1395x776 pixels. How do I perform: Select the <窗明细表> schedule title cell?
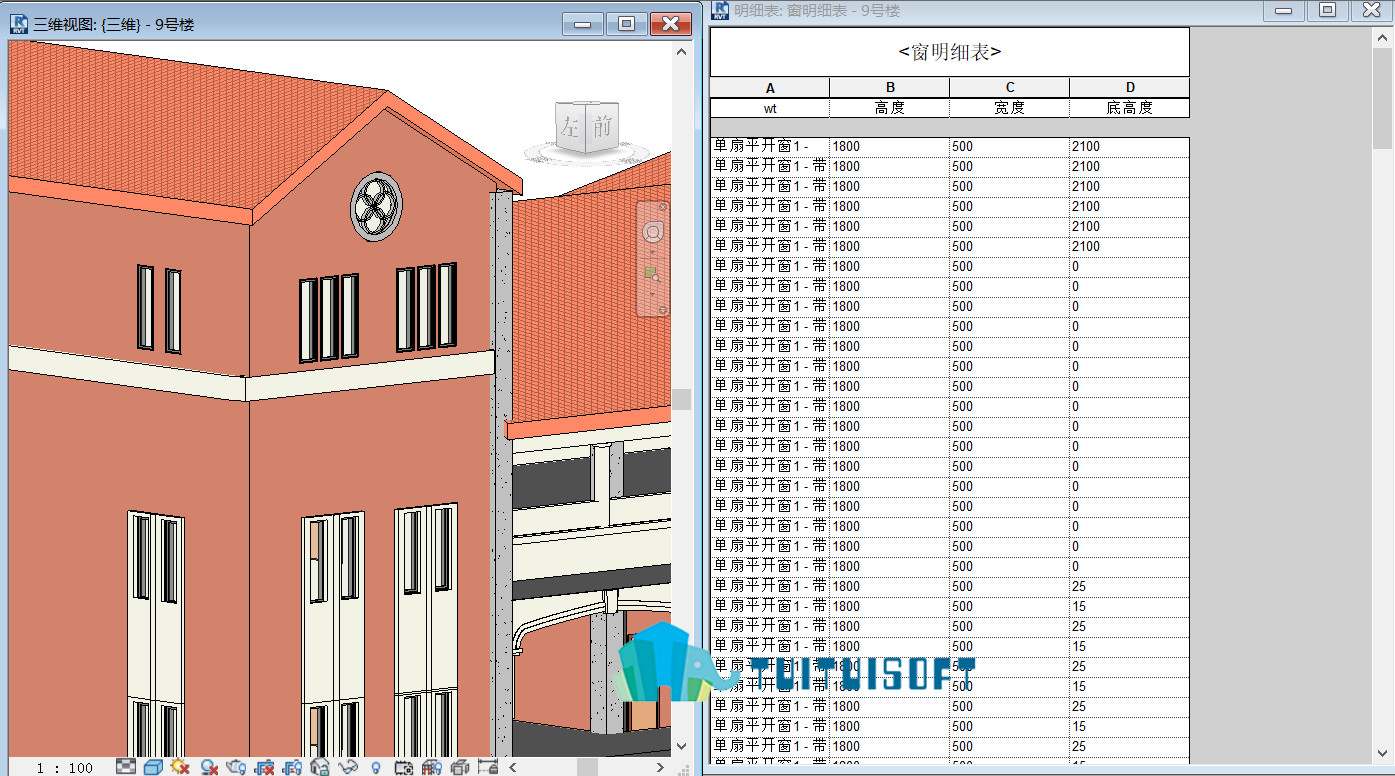click(950, 52)
